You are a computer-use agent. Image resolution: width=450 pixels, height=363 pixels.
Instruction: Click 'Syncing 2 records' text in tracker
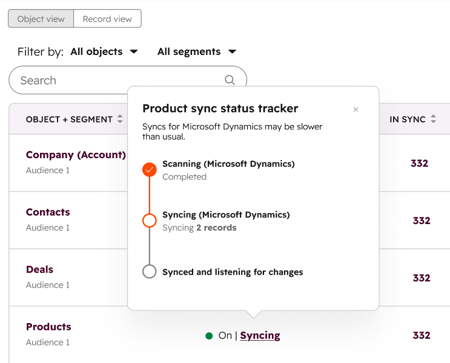point(199,228)
